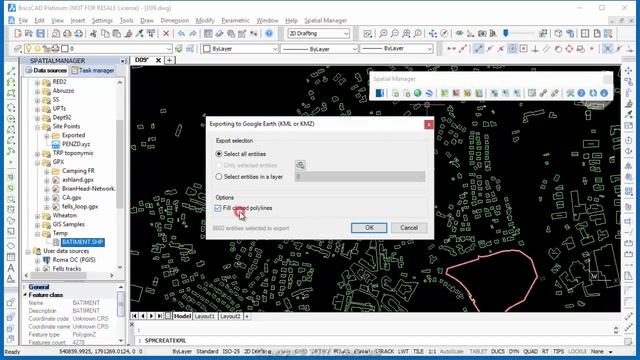
Task: Open the 2D Drafting workspace dropdown
Action: click(318, 33)
